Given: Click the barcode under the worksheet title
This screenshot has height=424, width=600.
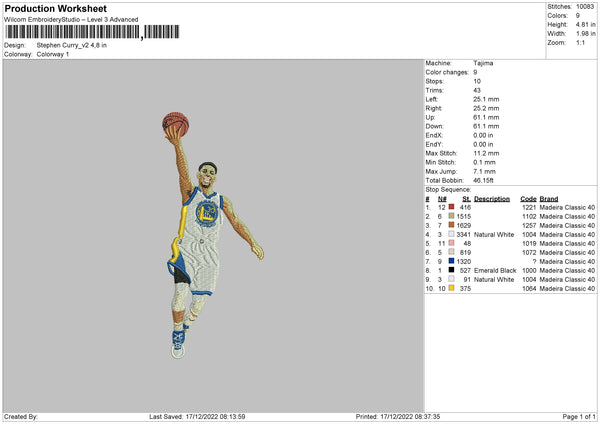Looking at the screenshot, I should coord(92,32).
